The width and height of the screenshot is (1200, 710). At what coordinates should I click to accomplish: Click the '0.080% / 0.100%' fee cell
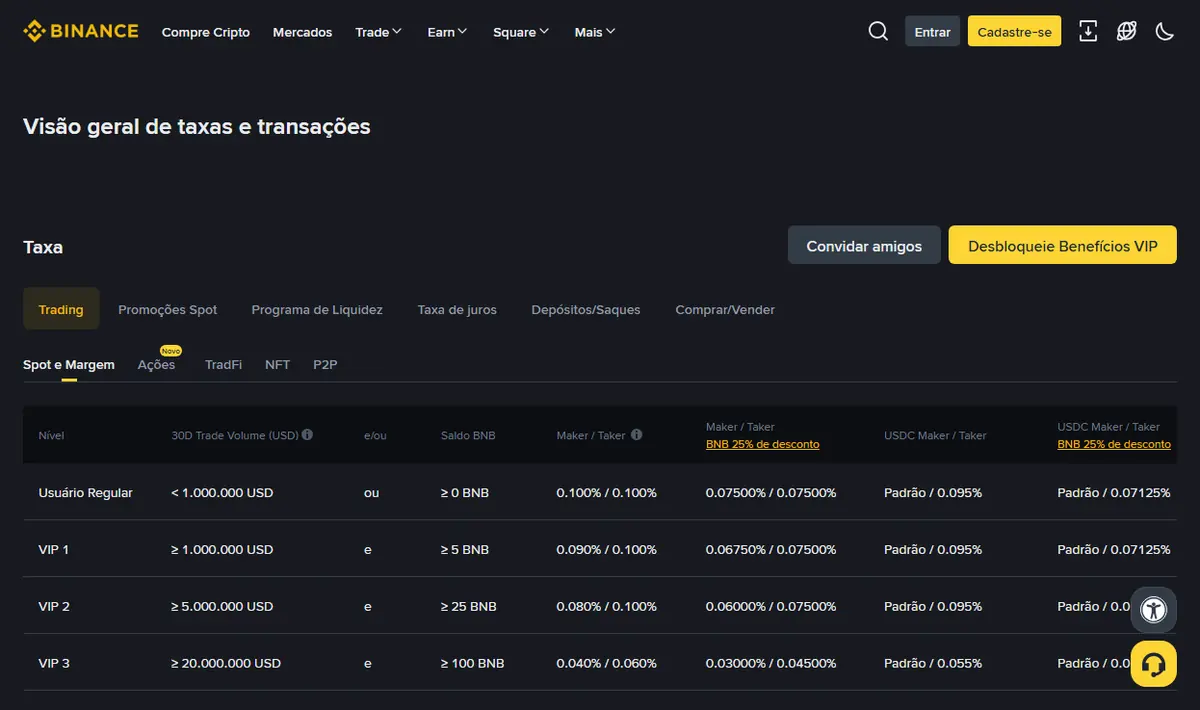click(607, 606)
